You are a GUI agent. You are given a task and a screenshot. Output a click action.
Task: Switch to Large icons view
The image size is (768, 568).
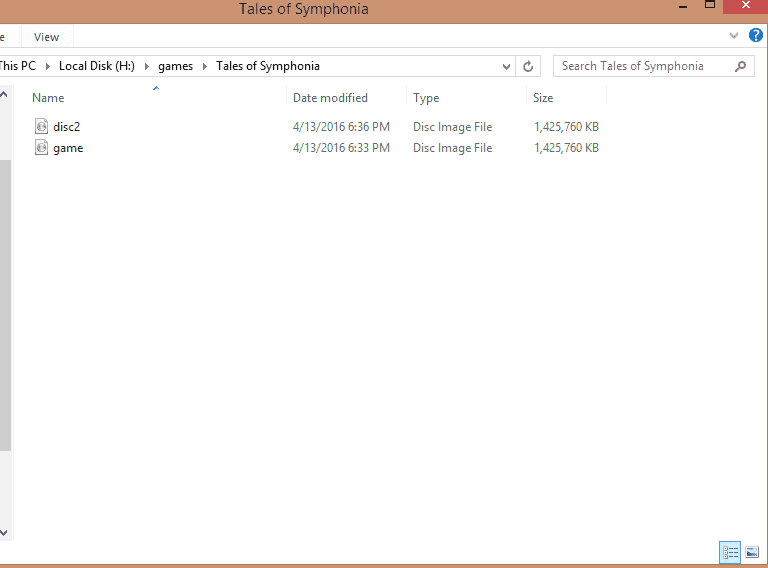[x=752, y=553]
